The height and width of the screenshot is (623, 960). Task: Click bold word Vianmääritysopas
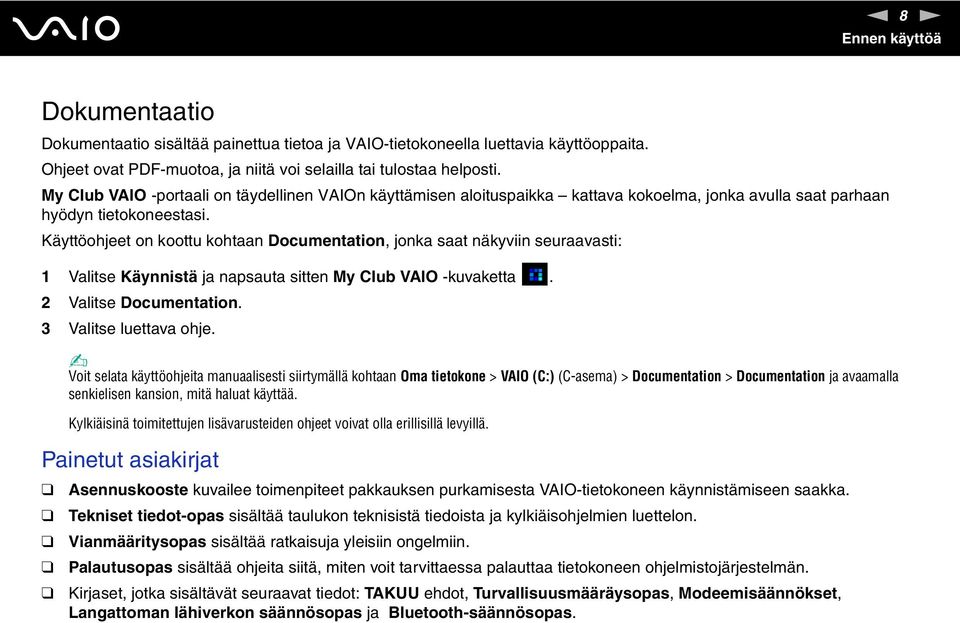[x=137, y=542]
